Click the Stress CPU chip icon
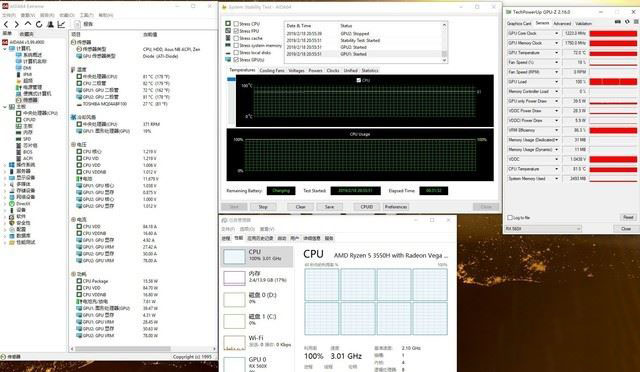This screenshot has width=640, height=372. click(228, 24)
